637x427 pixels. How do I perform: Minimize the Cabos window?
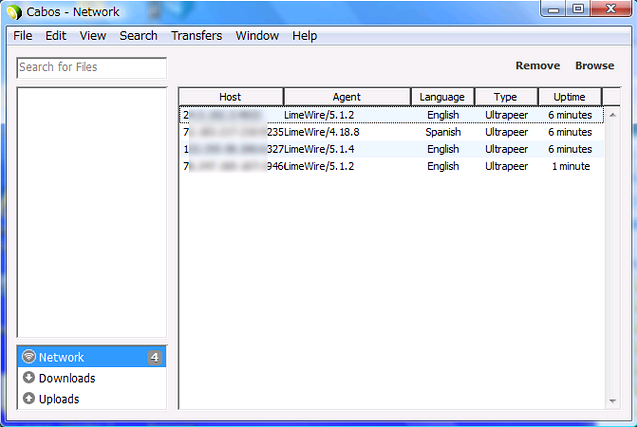(553, 9)
